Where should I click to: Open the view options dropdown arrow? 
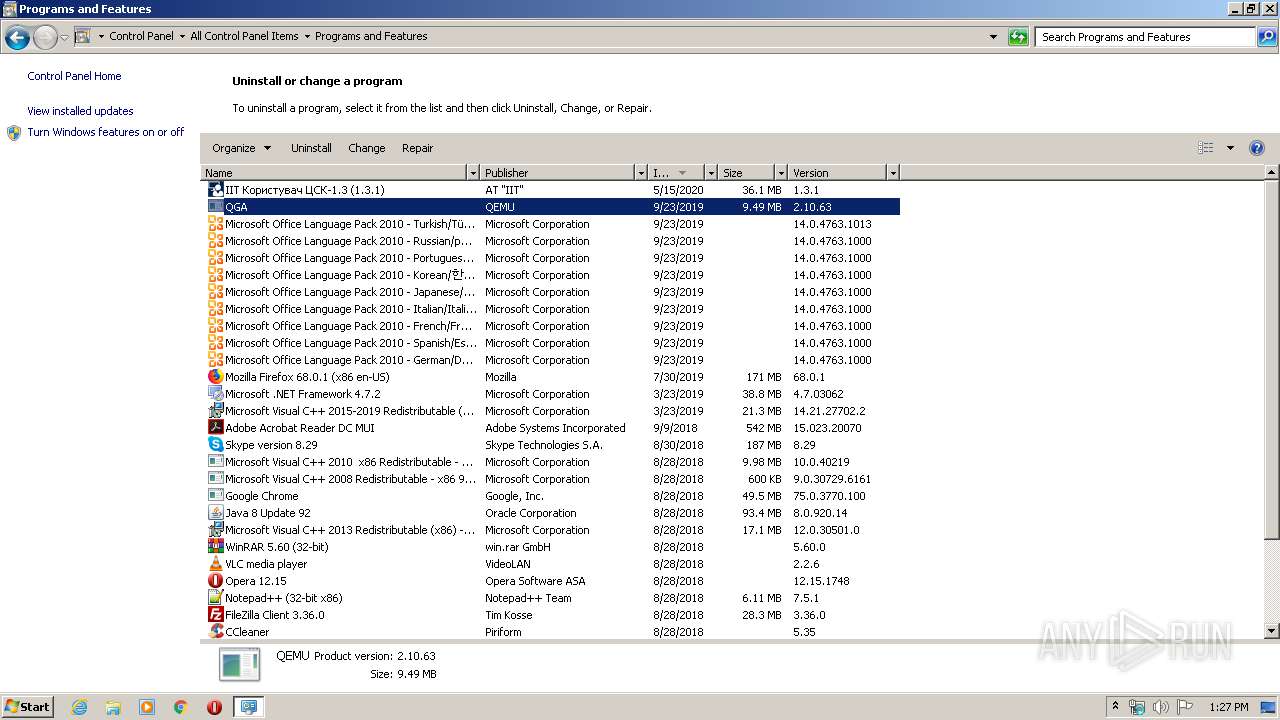coord(1230,148)
